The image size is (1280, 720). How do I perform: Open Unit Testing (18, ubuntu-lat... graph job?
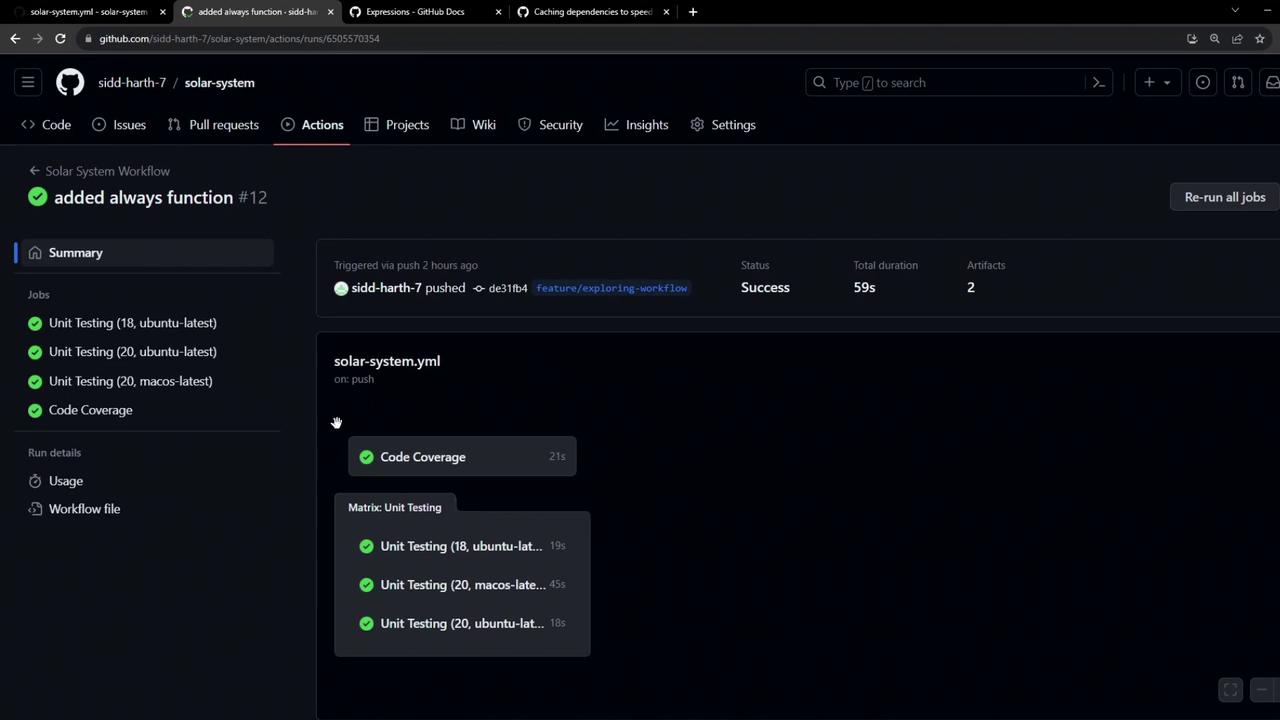pyautogui.click(x=462, y=546)
